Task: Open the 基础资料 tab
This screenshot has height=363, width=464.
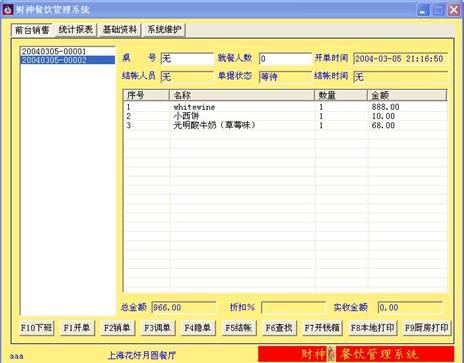Action: [120, 30]
